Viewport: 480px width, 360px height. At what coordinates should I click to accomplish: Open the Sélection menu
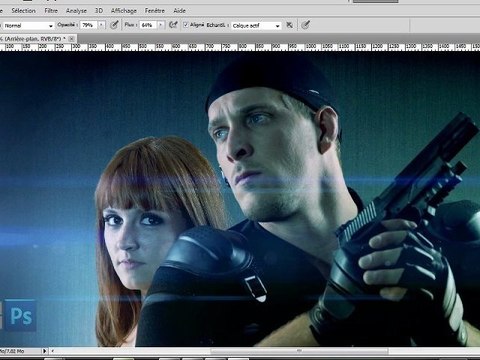[23, 11]
